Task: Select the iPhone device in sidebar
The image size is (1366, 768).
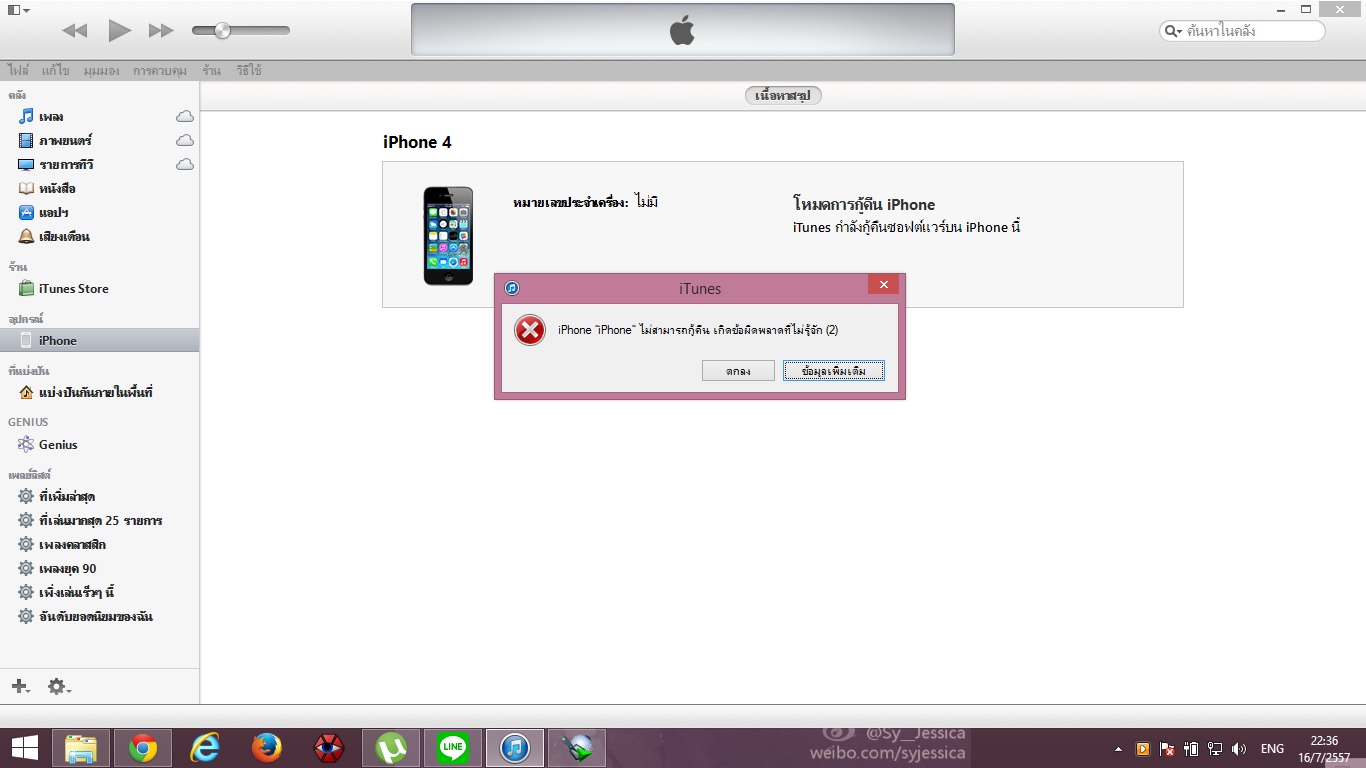Action: tap(100, 341)
